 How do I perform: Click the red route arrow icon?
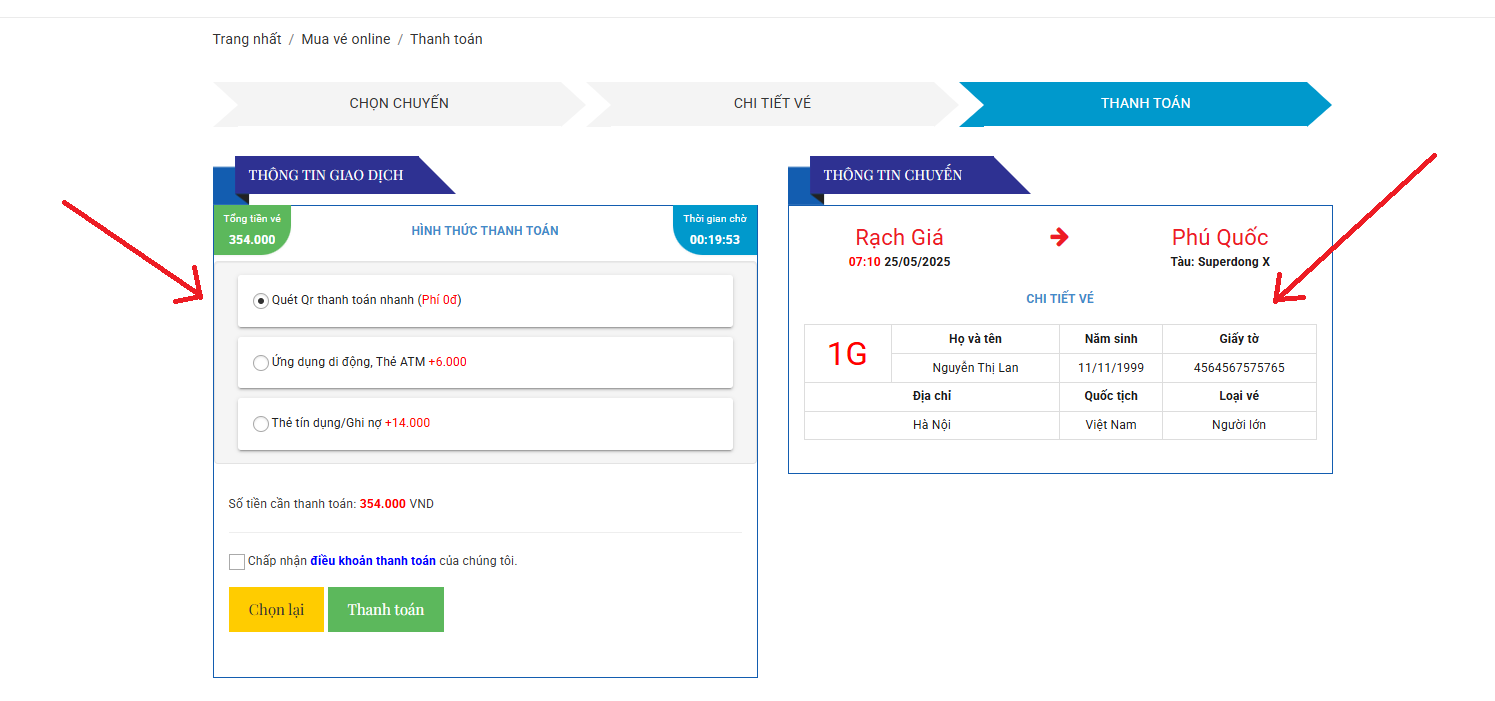click(x=1060, y=237)
